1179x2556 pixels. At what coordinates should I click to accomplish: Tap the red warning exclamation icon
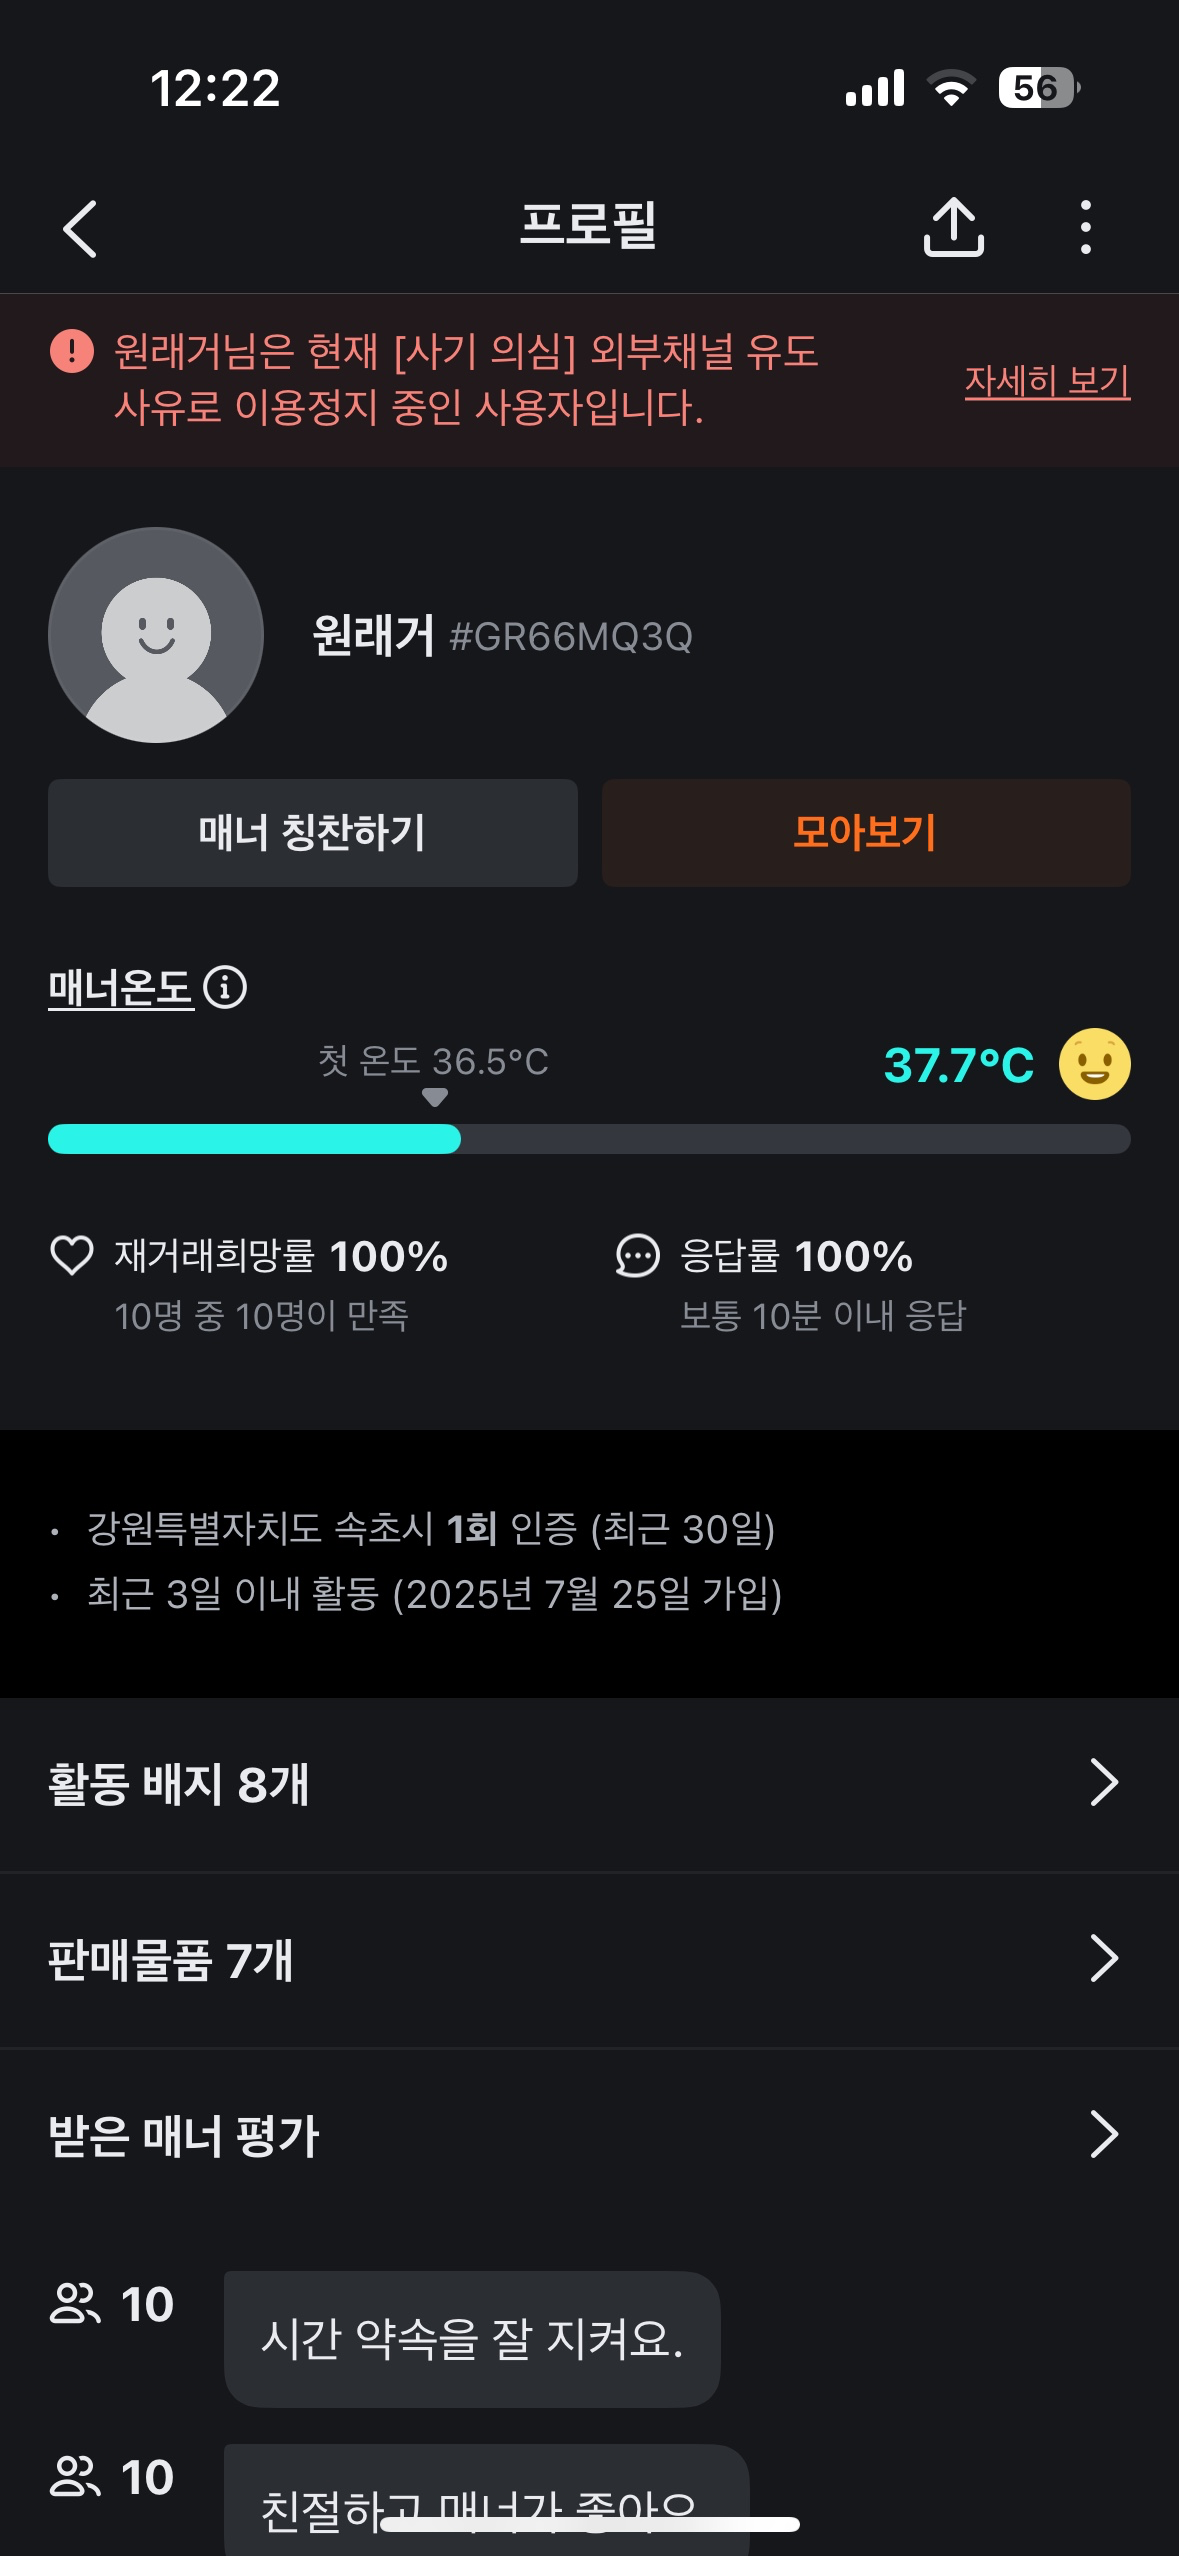click(72, 351)
